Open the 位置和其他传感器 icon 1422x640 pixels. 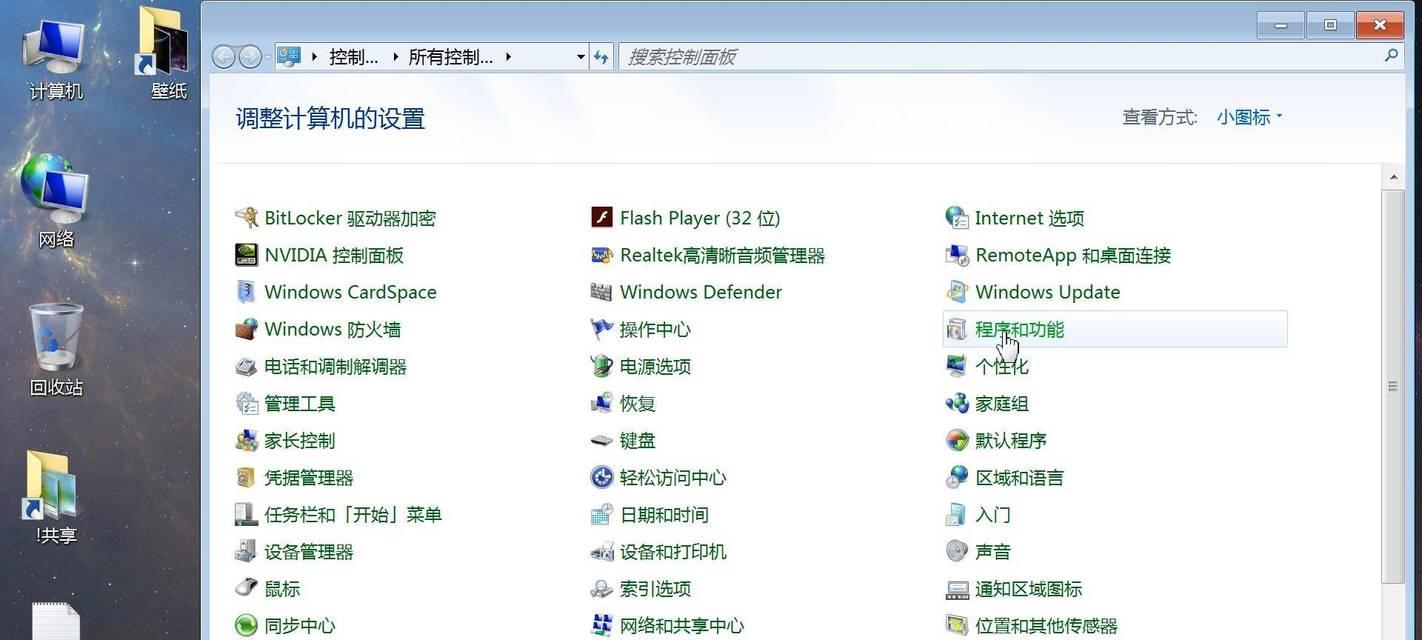(x=957, y=625)
